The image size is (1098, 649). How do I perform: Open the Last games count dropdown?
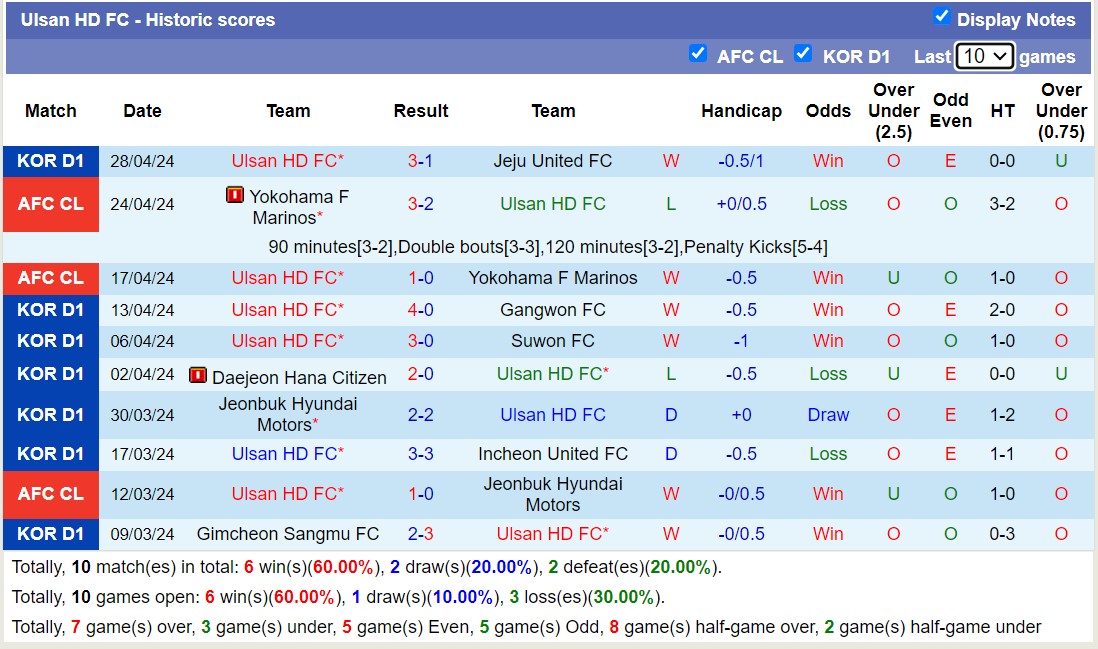click(x=985, y=56)
